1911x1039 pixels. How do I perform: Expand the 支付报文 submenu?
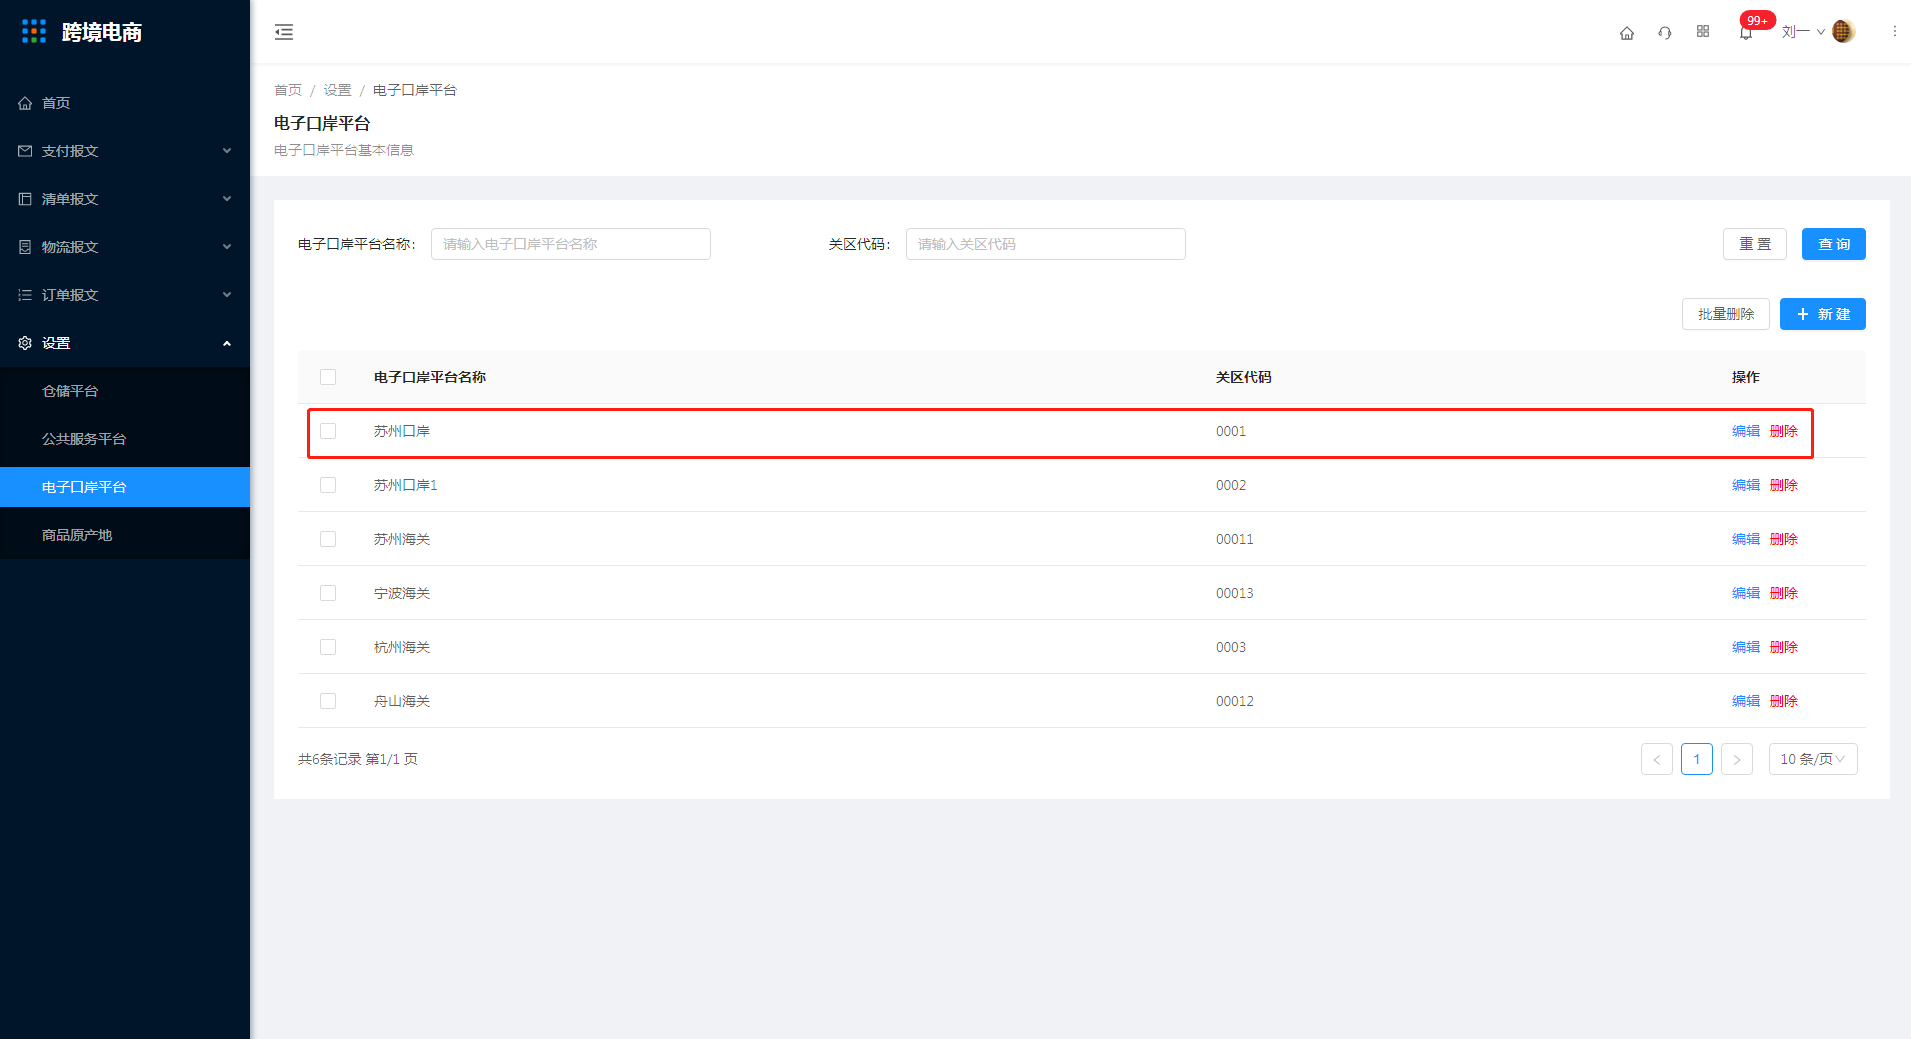click(x=227, y=151)
